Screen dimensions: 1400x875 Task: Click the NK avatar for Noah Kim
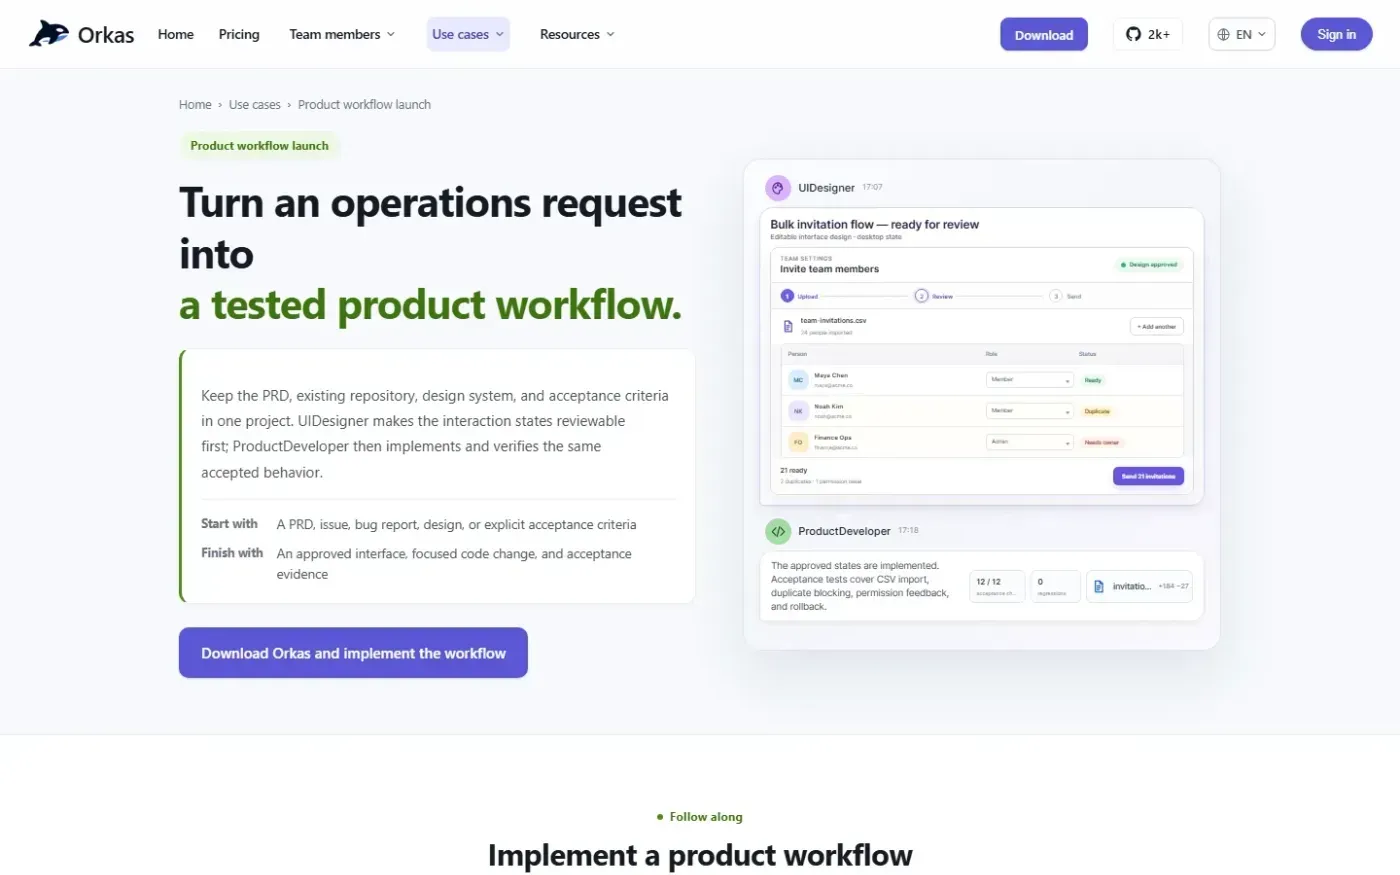click(798, 411)
